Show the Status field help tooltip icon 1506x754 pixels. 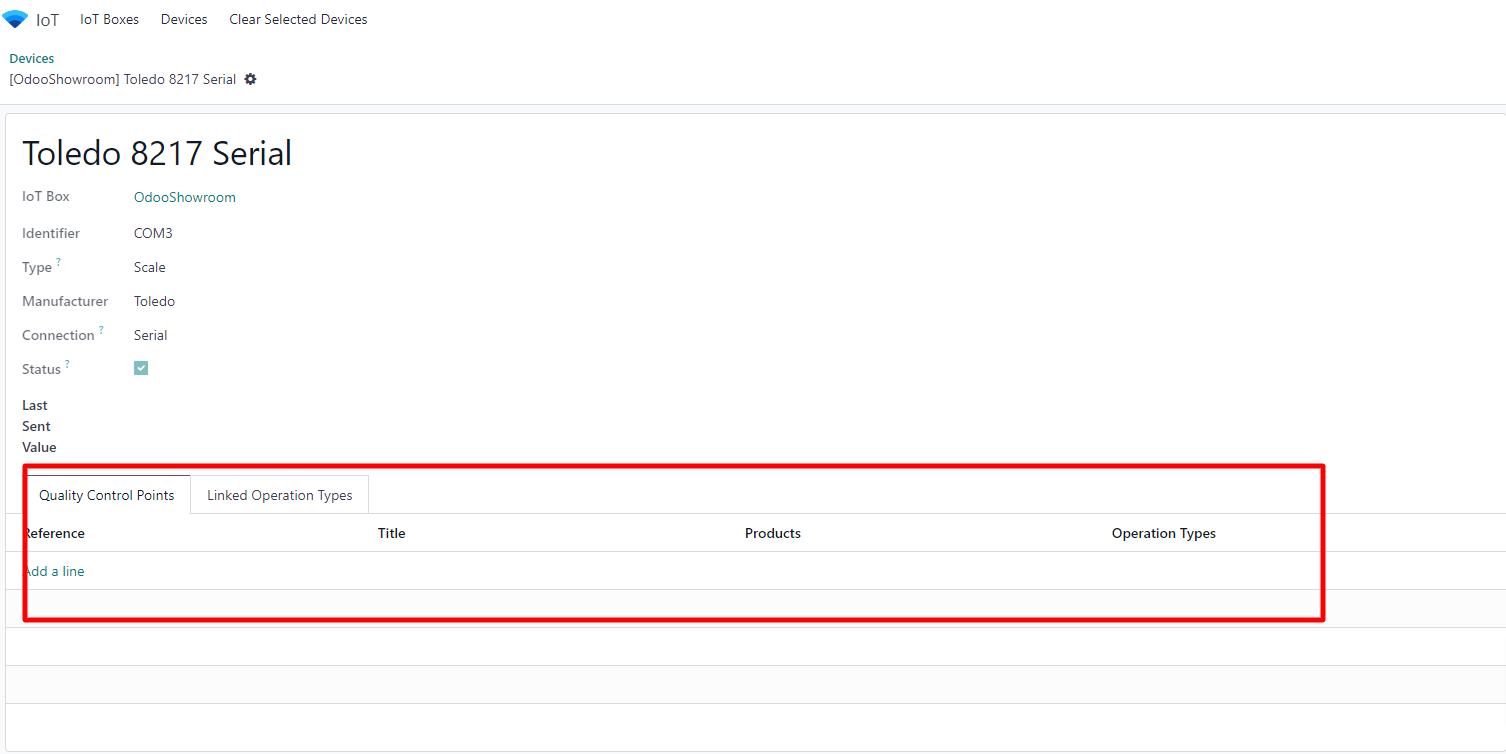(x=67, y=364)
